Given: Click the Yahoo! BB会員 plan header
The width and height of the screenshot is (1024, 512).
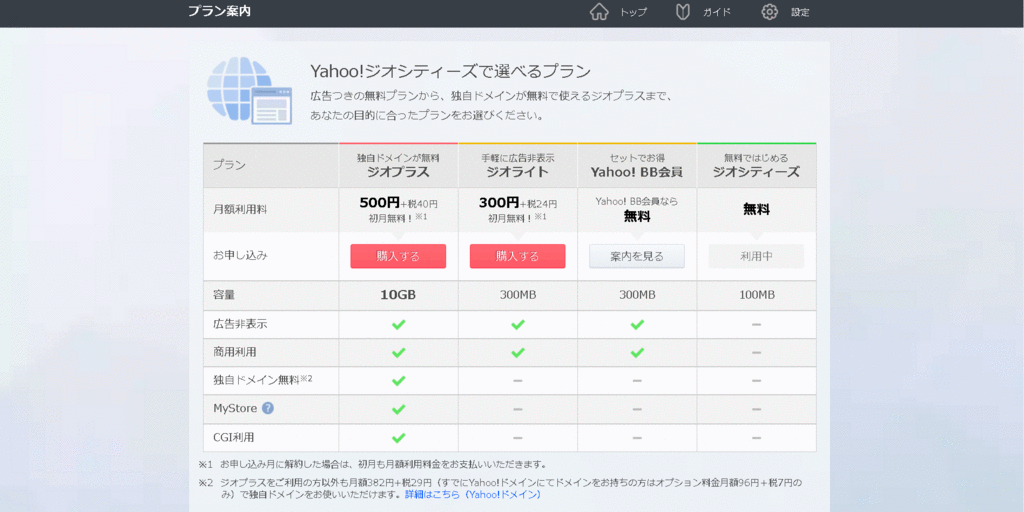Looking at the screenshot, I should tap(637, 166).
